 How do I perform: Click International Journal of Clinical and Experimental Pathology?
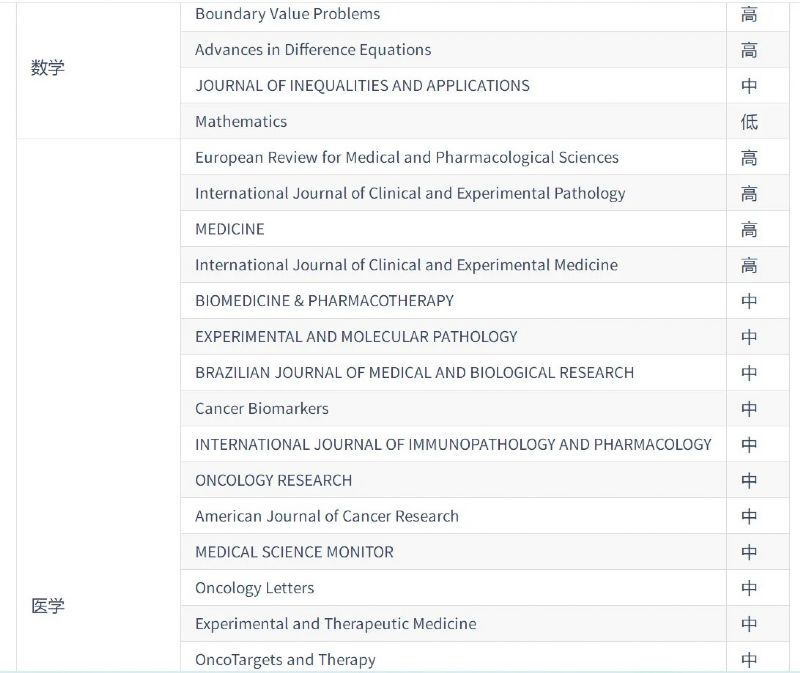(410, 193)
